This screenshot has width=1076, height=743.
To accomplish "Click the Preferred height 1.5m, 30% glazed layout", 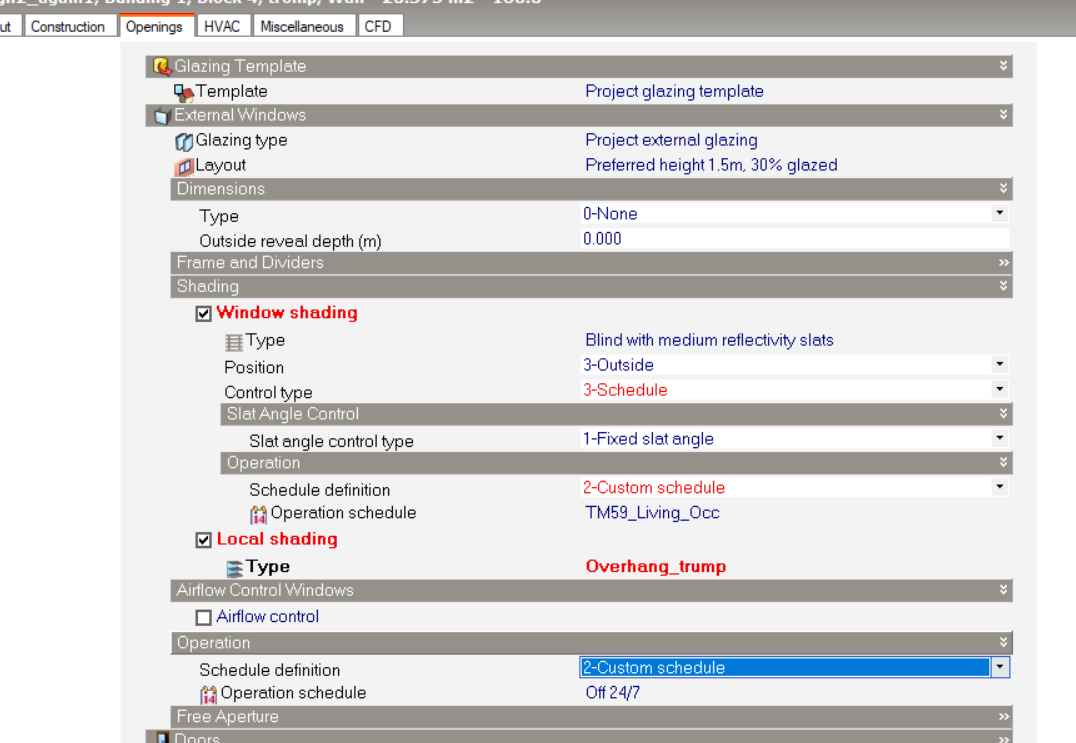I will tap(711, 165).
